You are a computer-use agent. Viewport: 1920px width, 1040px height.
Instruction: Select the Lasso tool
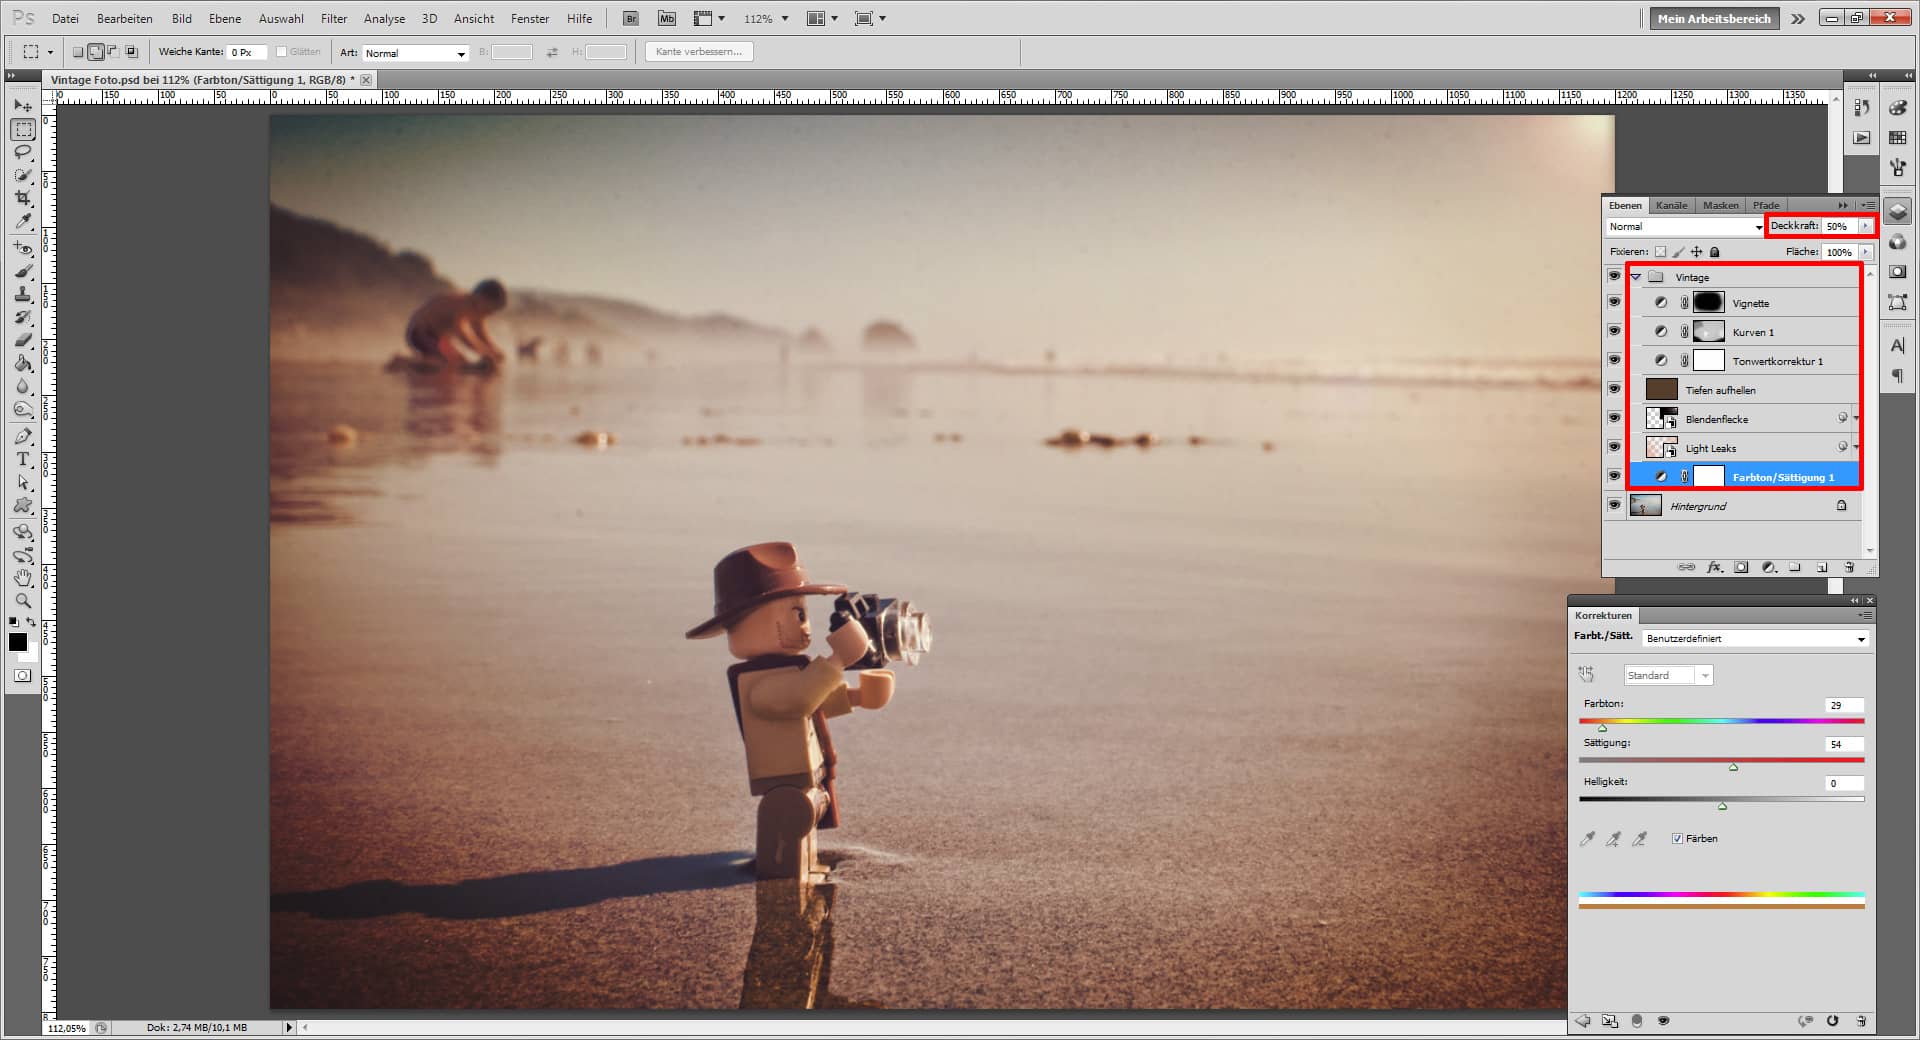pos(23,152)
